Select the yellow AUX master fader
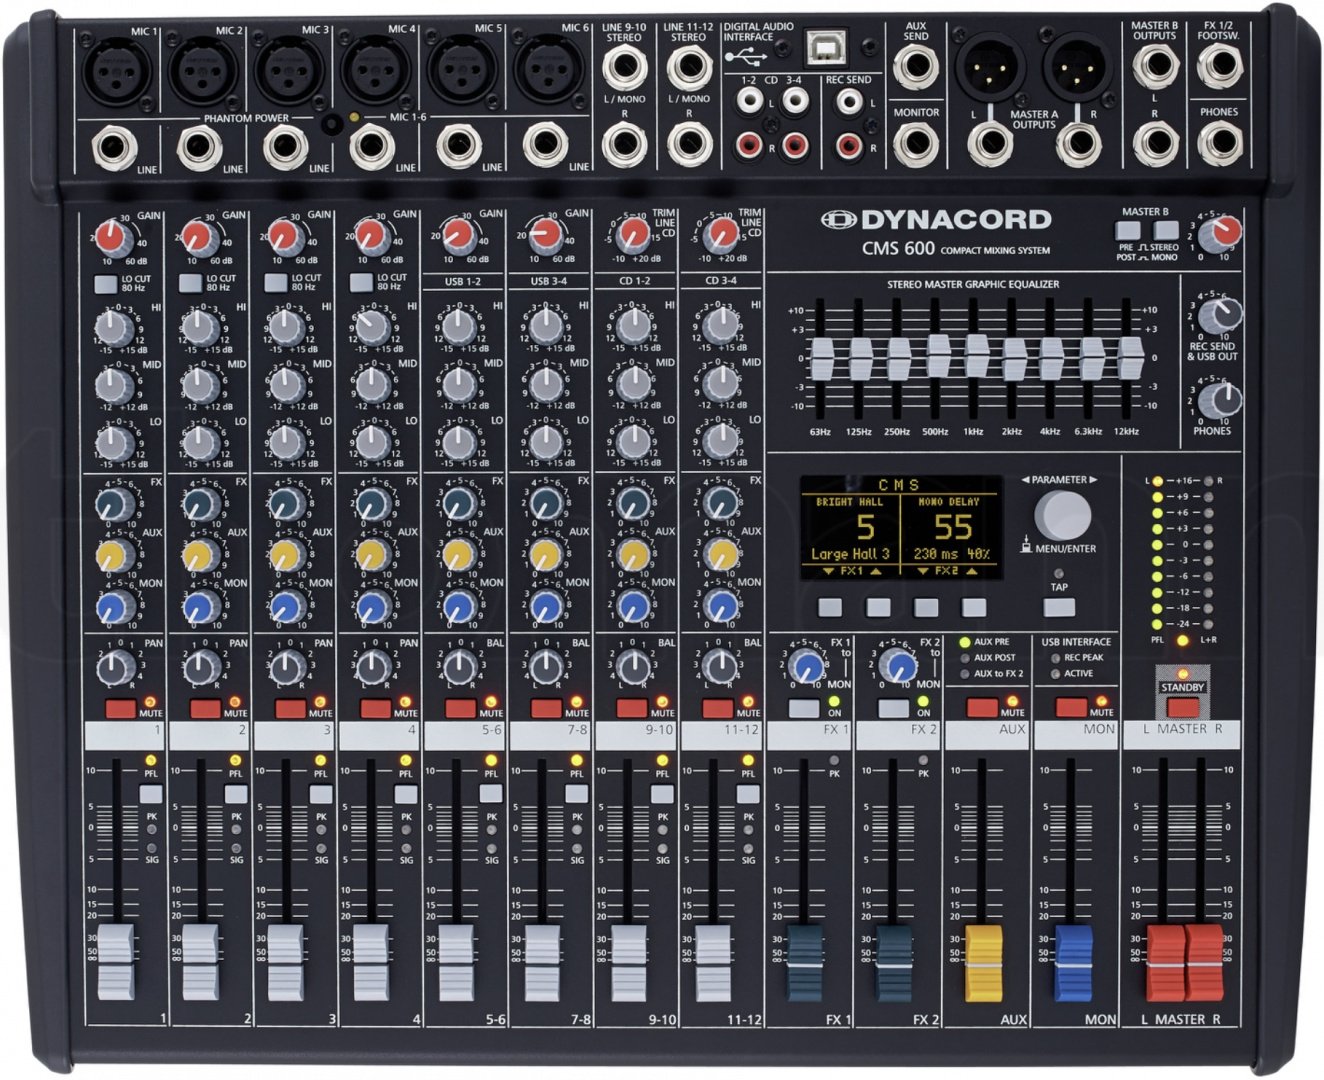 (983, 962)
